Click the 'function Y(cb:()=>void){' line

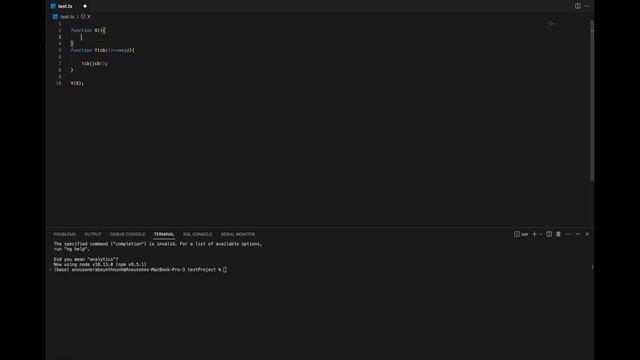tap(102, 50)
